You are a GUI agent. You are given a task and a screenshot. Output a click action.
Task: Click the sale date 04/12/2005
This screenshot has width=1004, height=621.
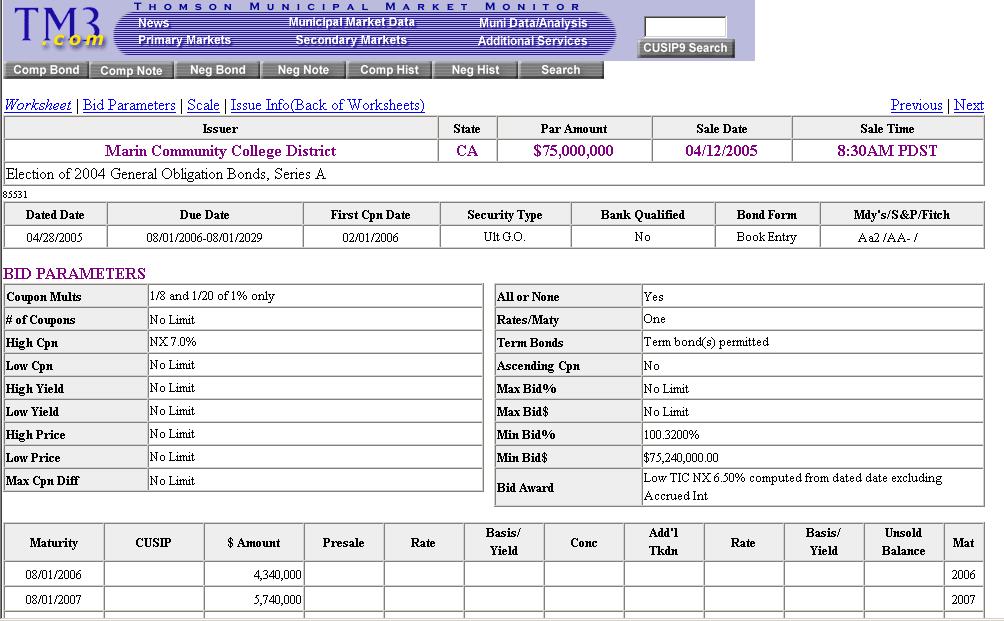click(721, 151)
